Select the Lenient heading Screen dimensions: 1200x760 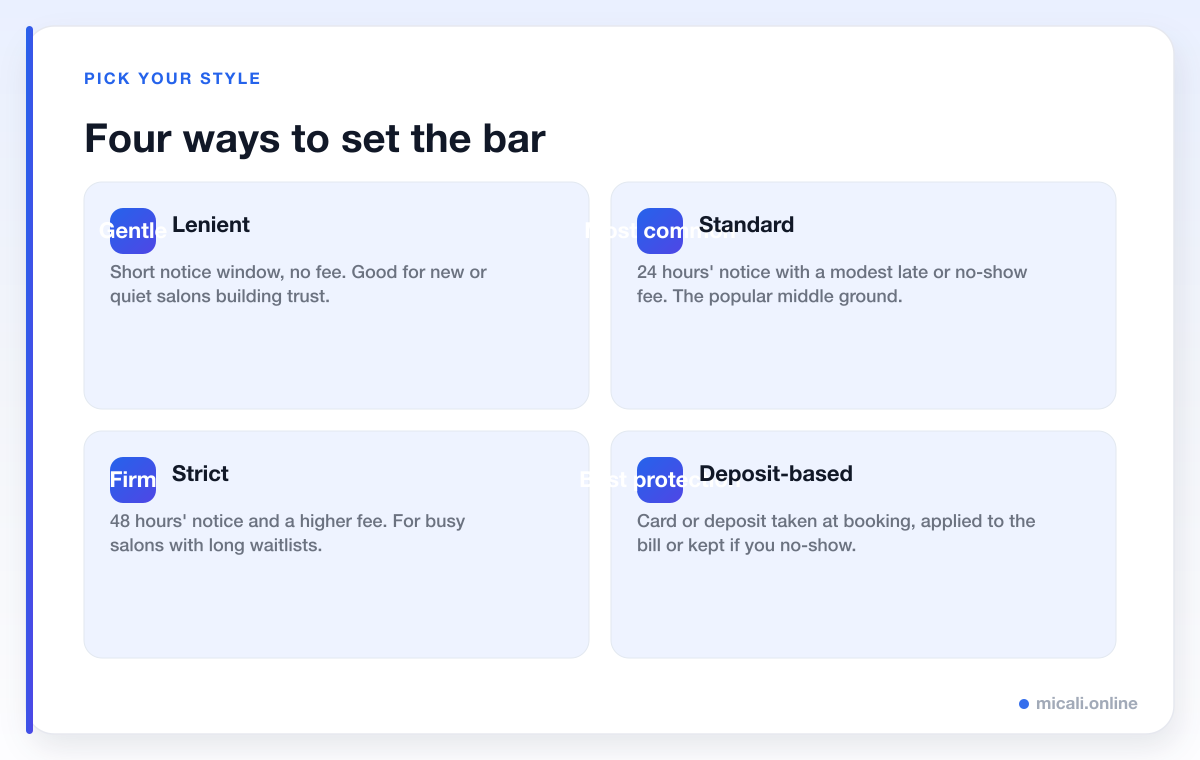click(211, 225)
